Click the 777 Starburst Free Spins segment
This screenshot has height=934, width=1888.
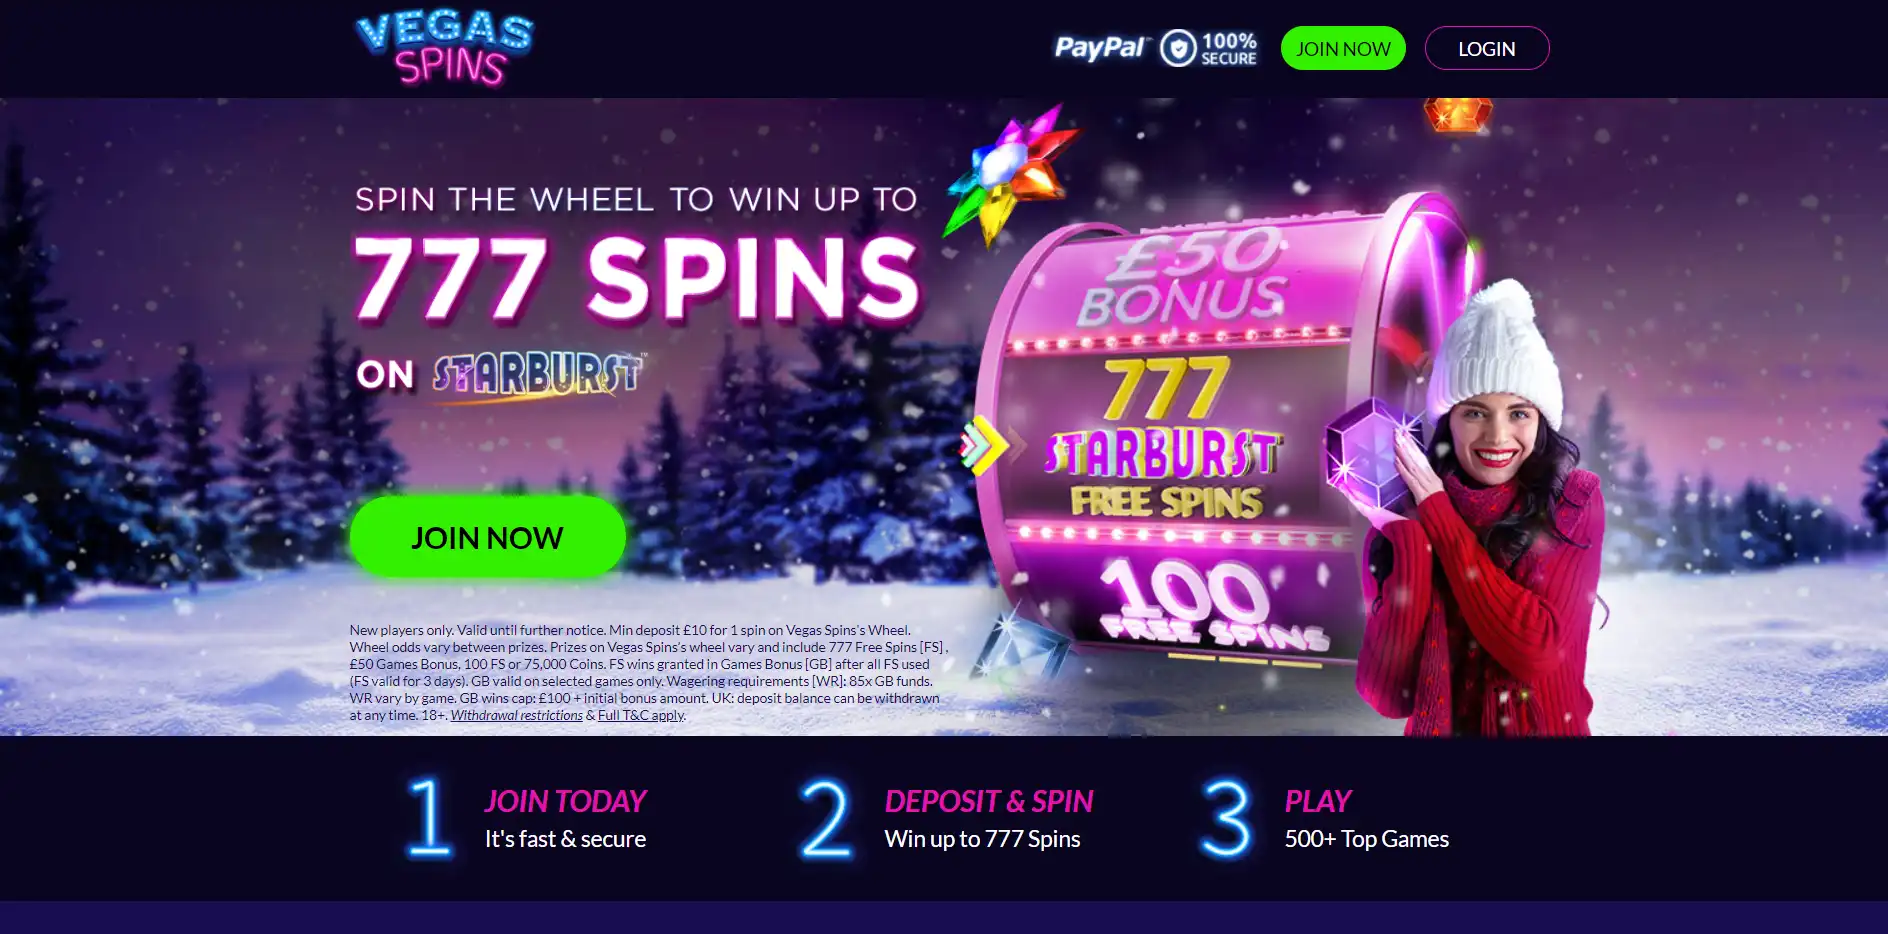(x=1165, y=438)
